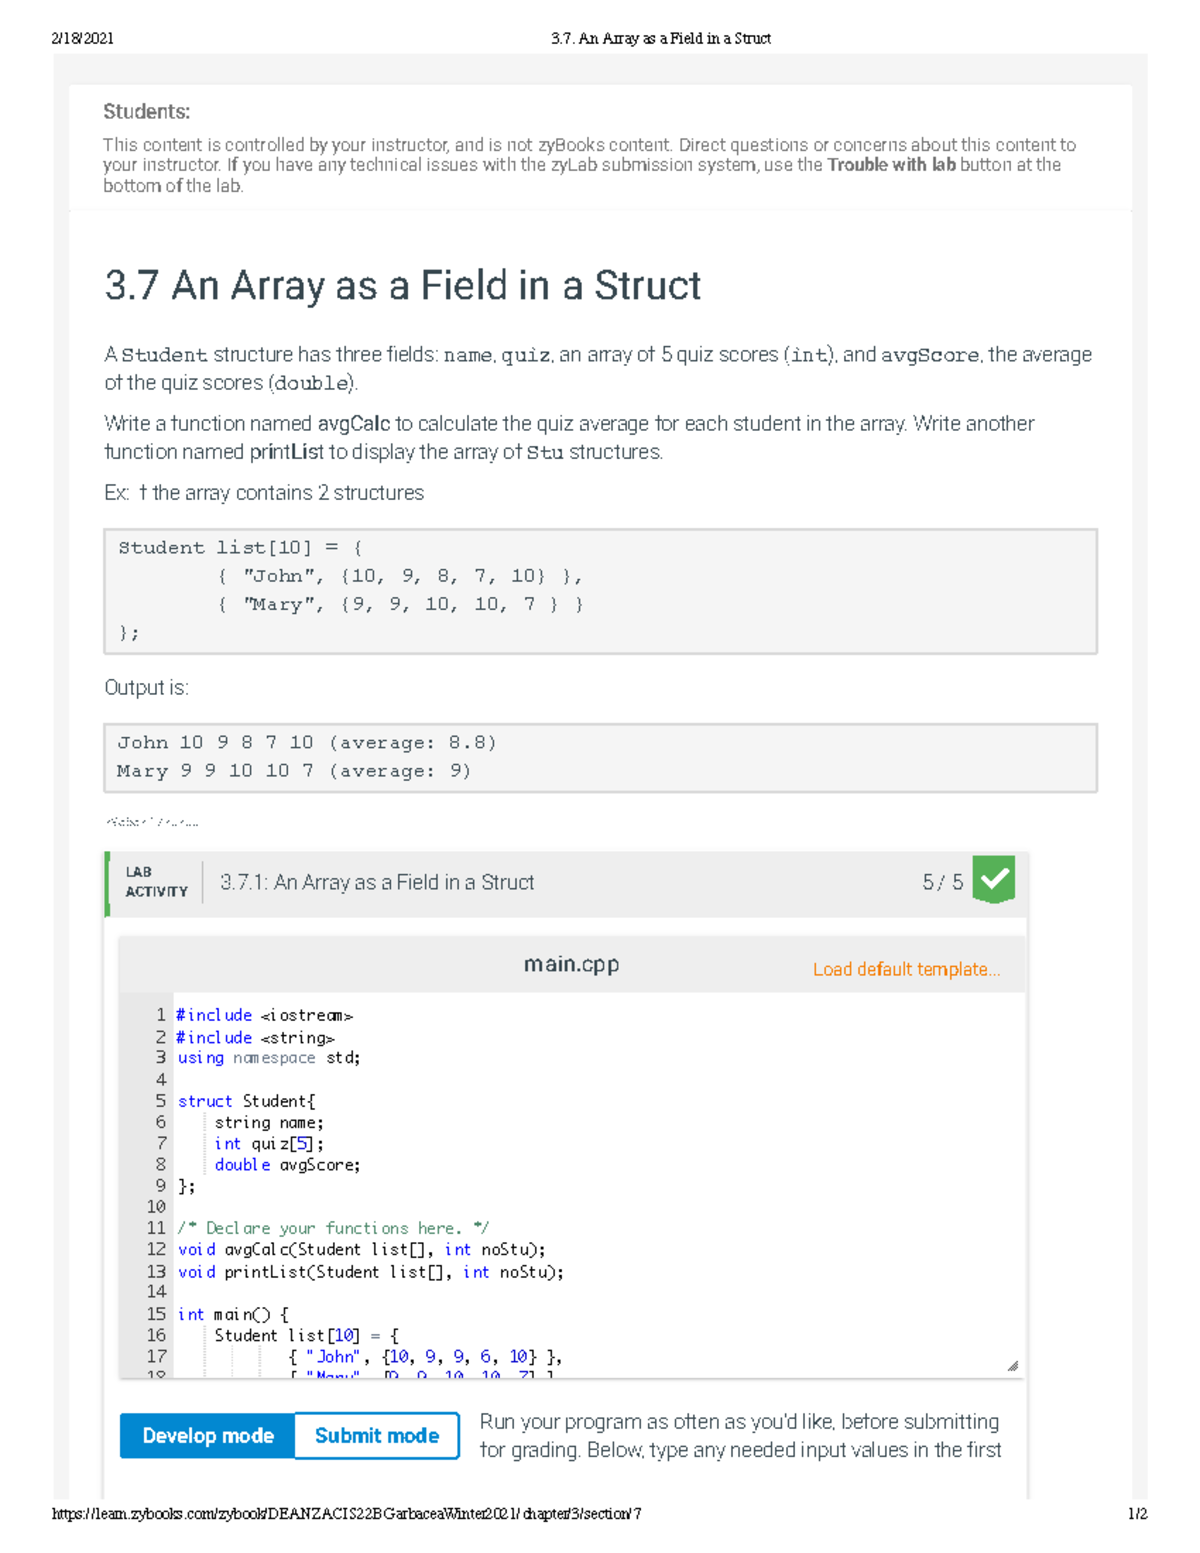The height and width of the screenshot is (1553, 1200).
Task: Click the #include iostream directive
Action: tap(263, 1015)
